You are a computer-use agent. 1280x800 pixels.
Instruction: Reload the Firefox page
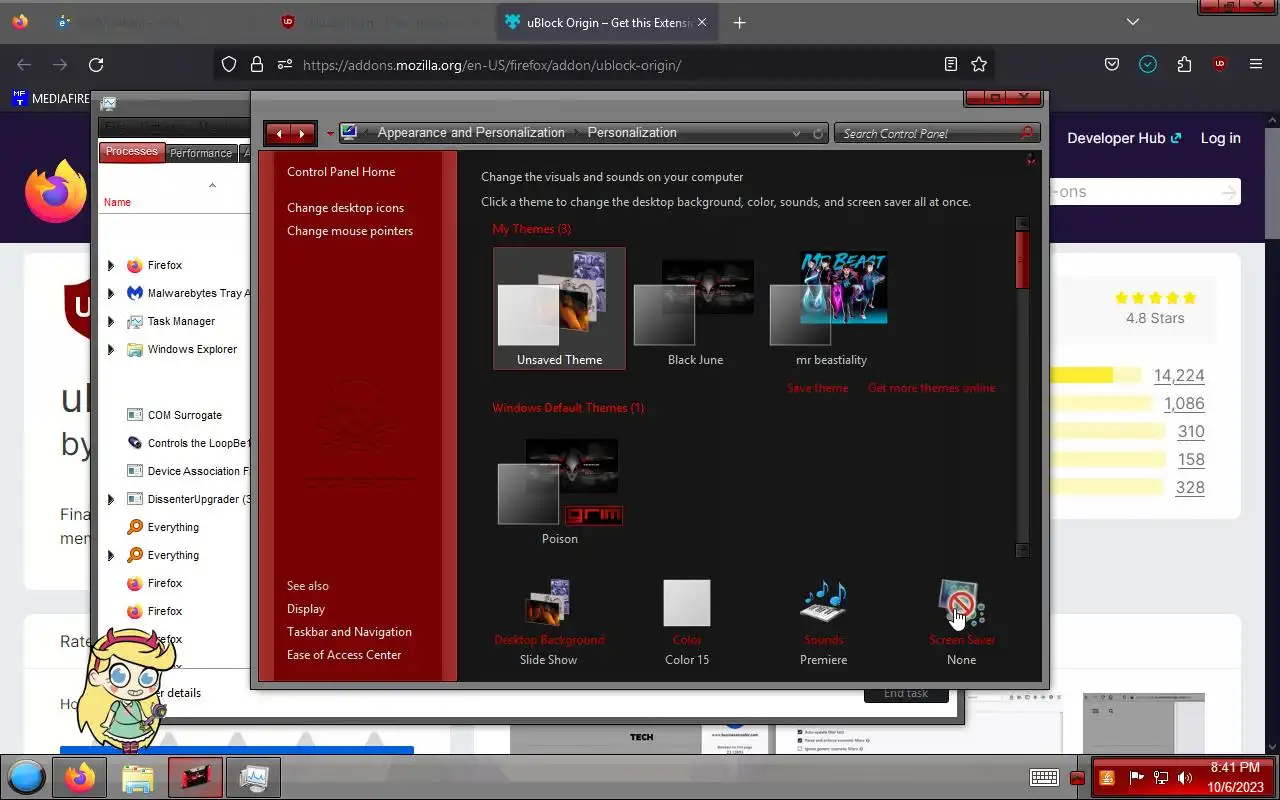[x=96, y=65]
